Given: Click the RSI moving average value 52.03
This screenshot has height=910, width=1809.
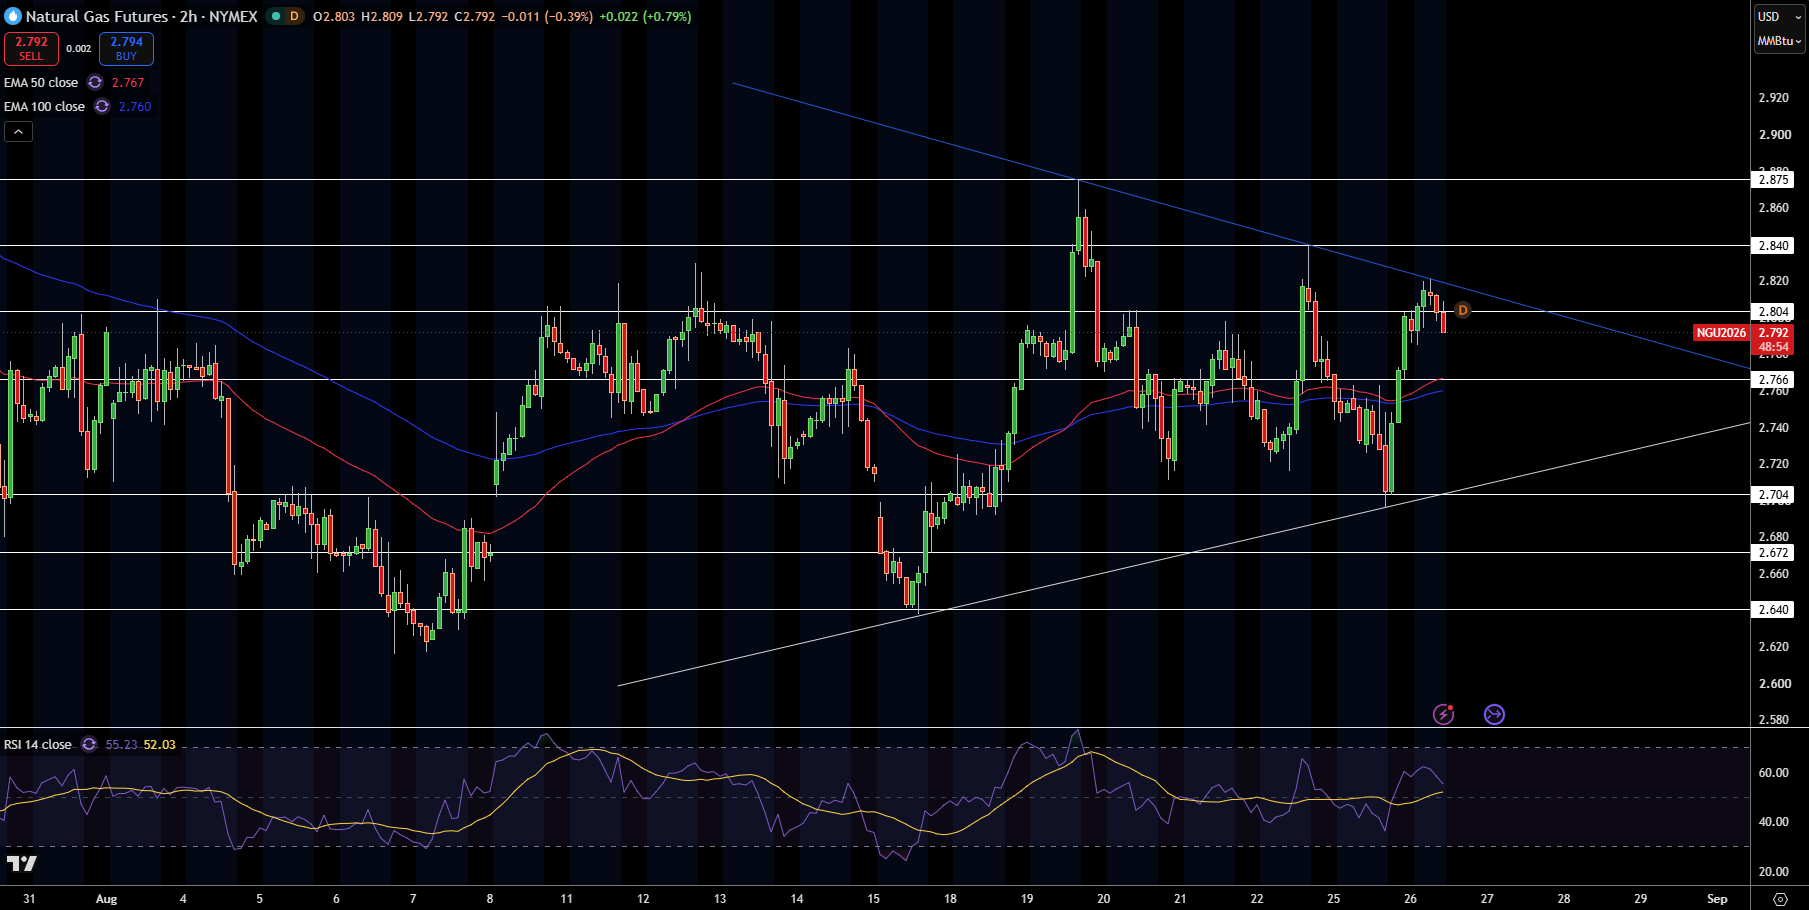Looking at the screenshot, I should [x=159, y=744].
